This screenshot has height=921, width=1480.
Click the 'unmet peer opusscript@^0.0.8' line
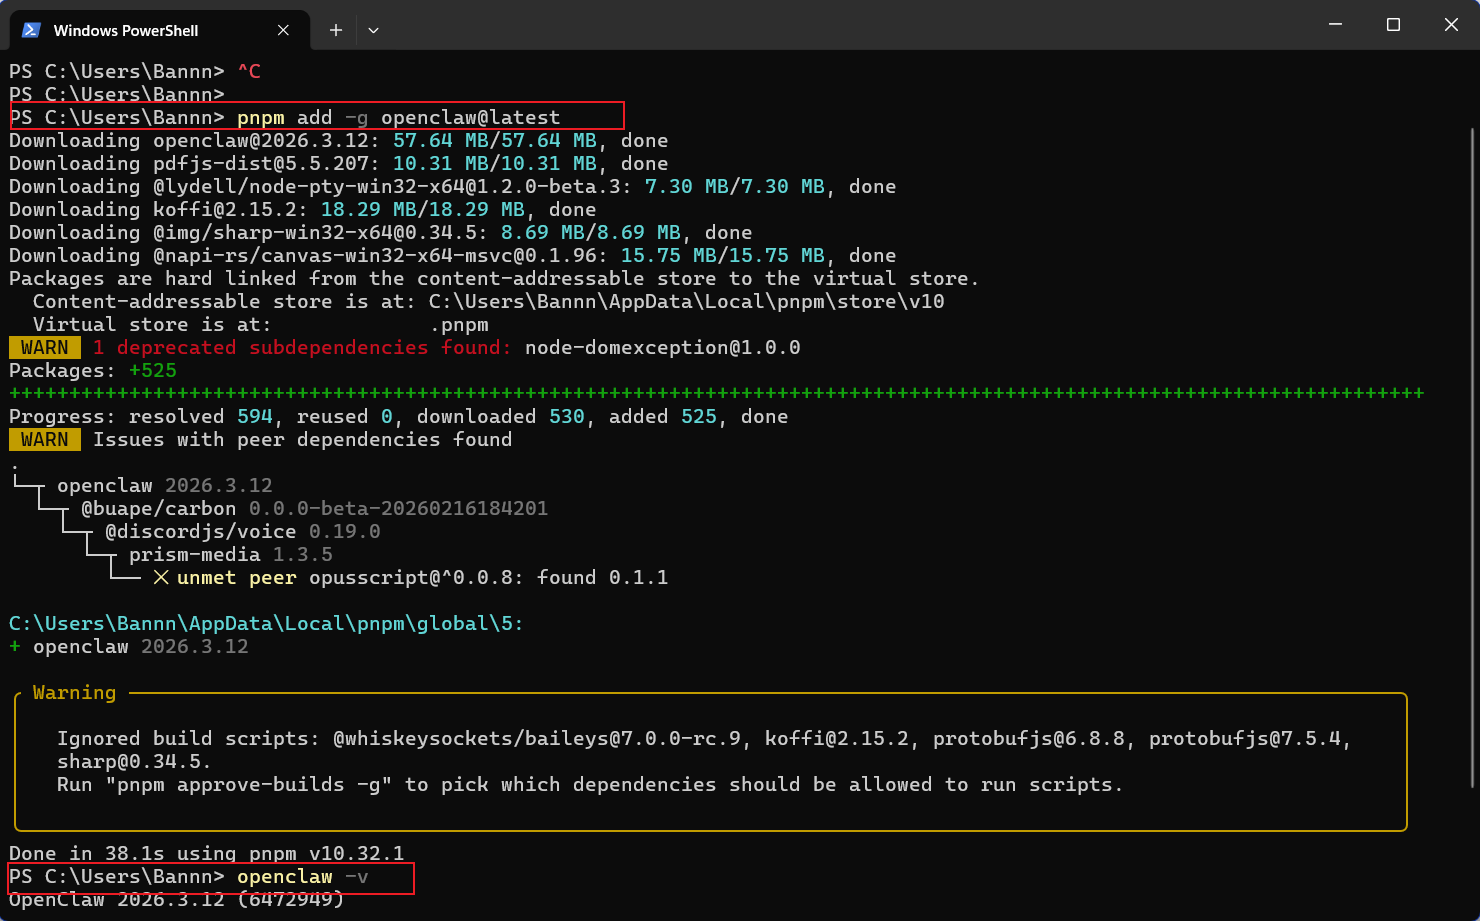click(410, 577)
